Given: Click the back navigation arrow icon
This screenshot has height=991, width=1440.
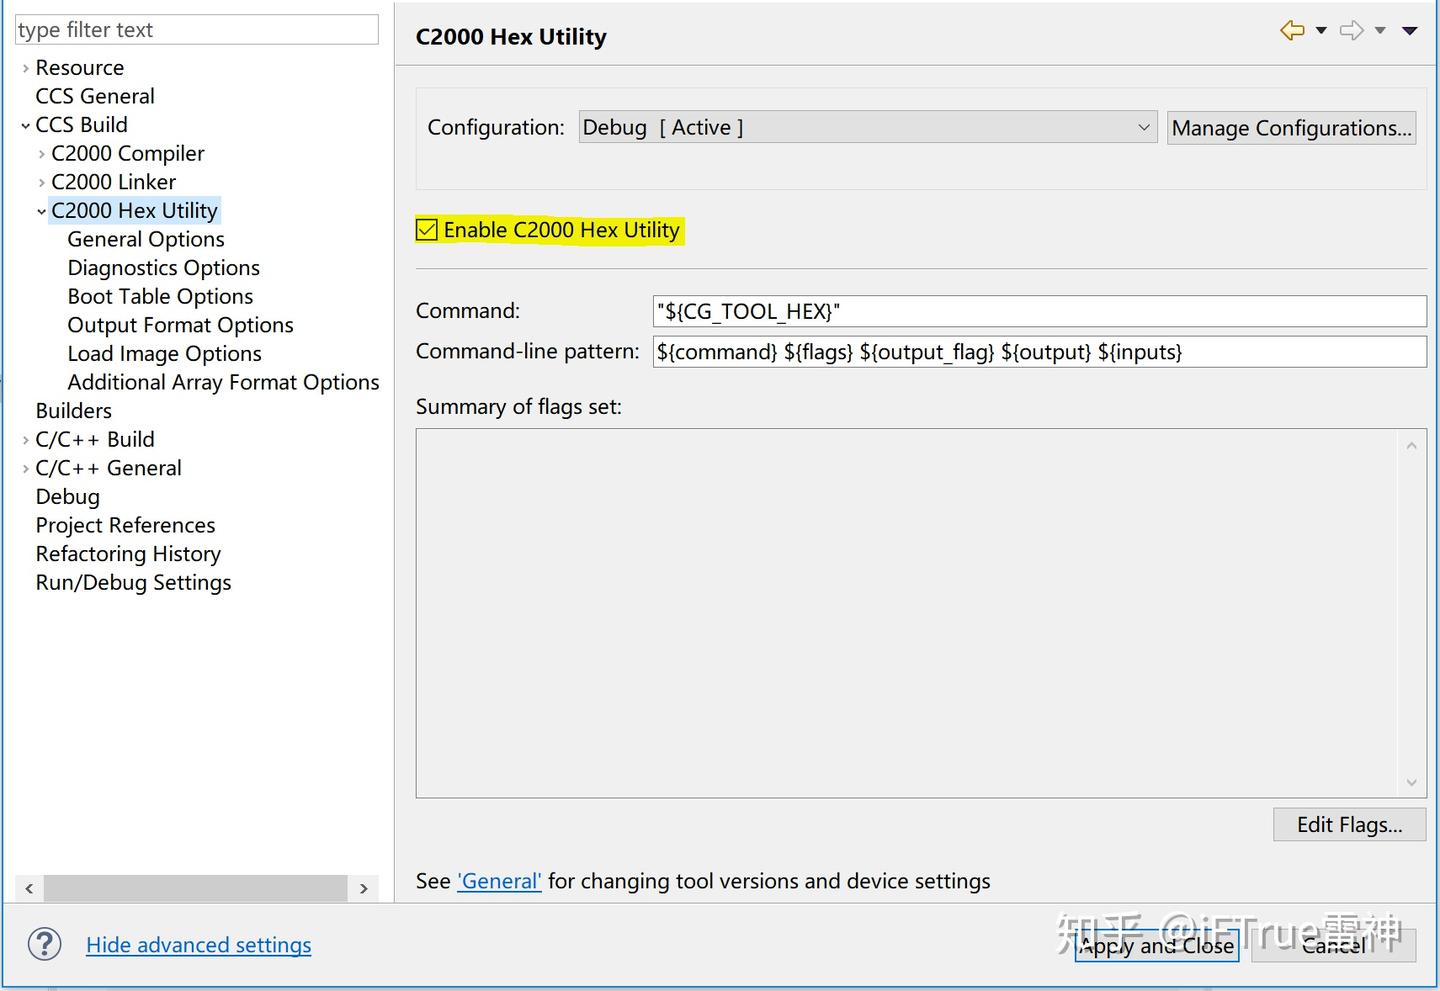Looking at the screenshot, I should pyautogui.click(x=1292, y=31).
